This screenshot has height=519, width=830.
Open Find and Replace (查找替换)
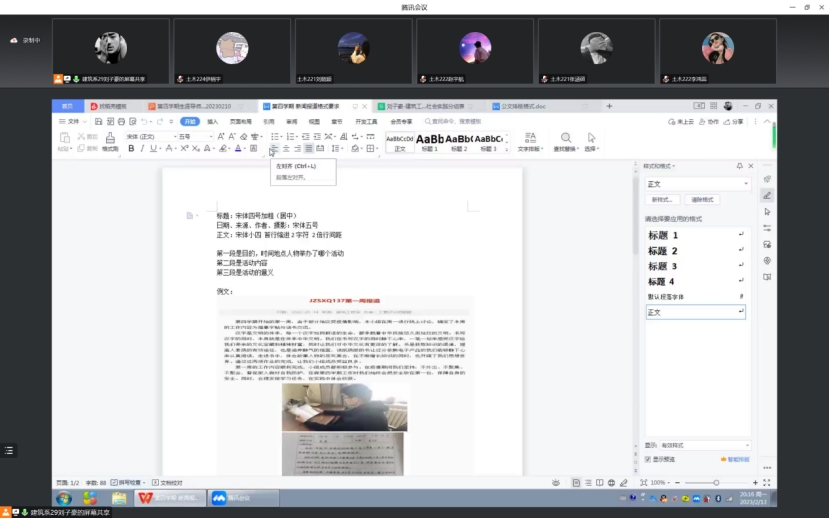click(565, 142)
